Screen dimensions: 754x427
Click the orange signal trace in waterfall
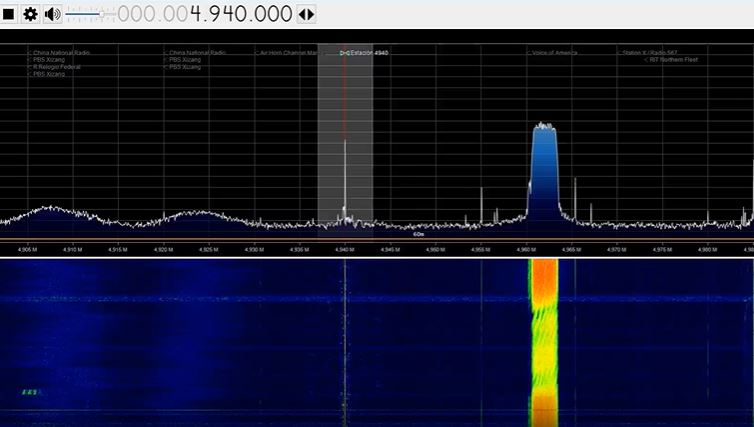pos(544,342)
